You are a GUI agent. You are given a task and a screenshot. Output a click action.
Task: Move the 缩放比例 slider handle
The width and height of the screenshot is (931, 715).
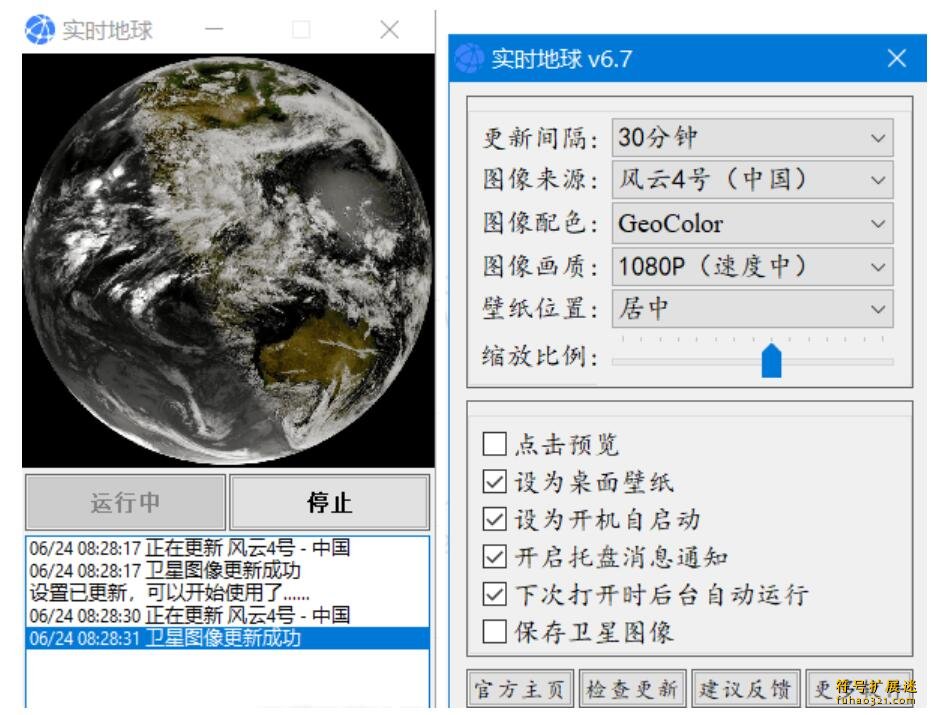point(772,360)
